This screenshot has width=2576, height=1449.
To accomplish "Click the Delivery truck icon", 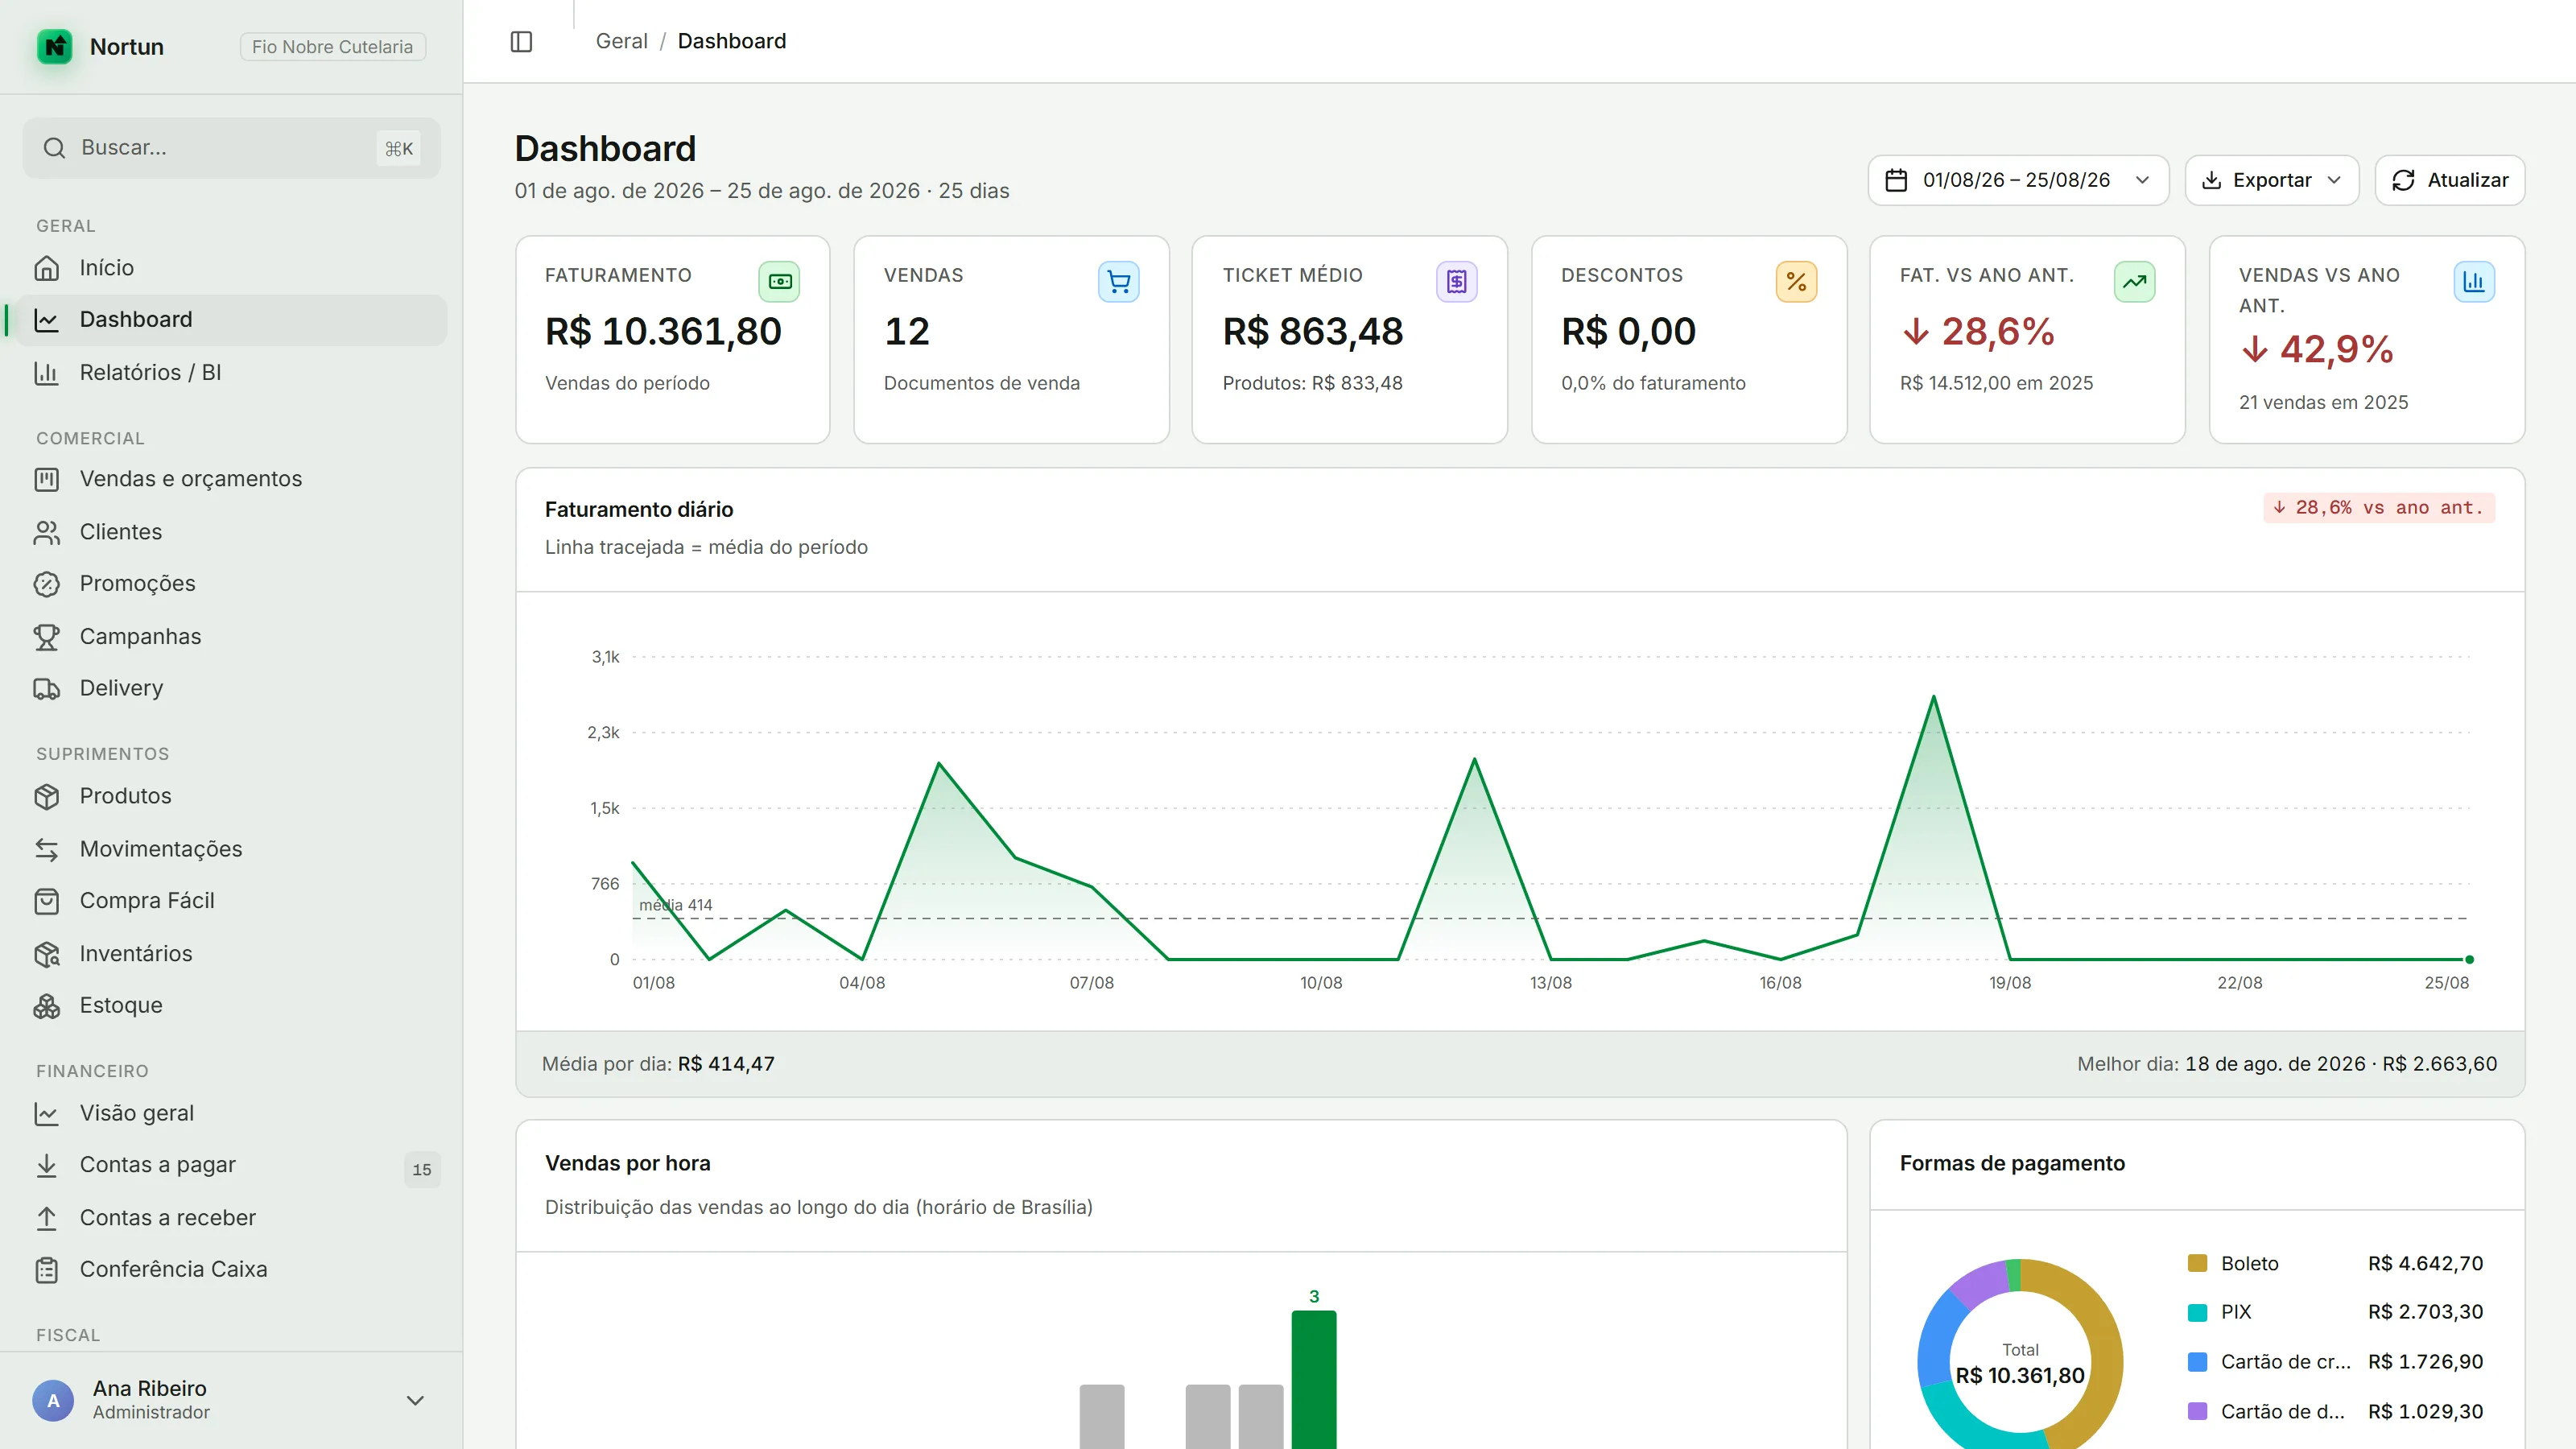I will click(x=46, y=689).
